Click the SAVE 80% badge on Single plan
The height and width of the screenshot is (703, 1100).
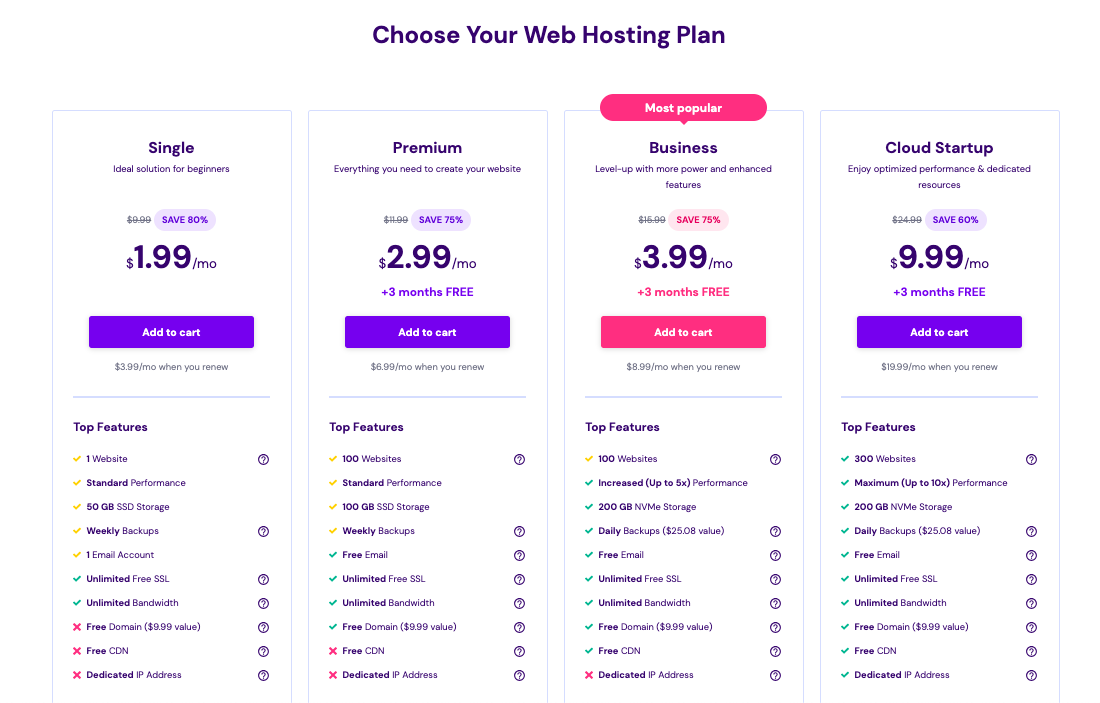point(184,220)
